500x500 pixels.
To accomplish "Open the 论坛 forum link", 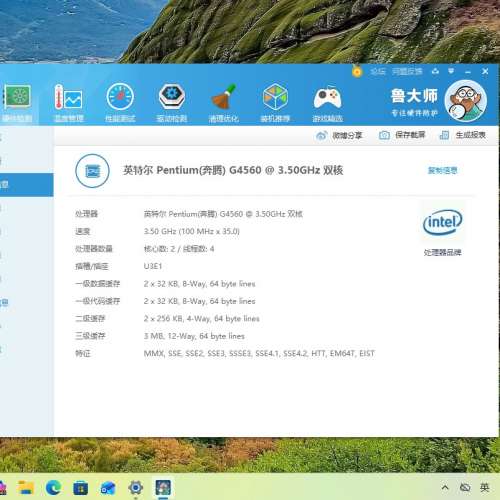I will pyautogui.click(x=378, y=71).
